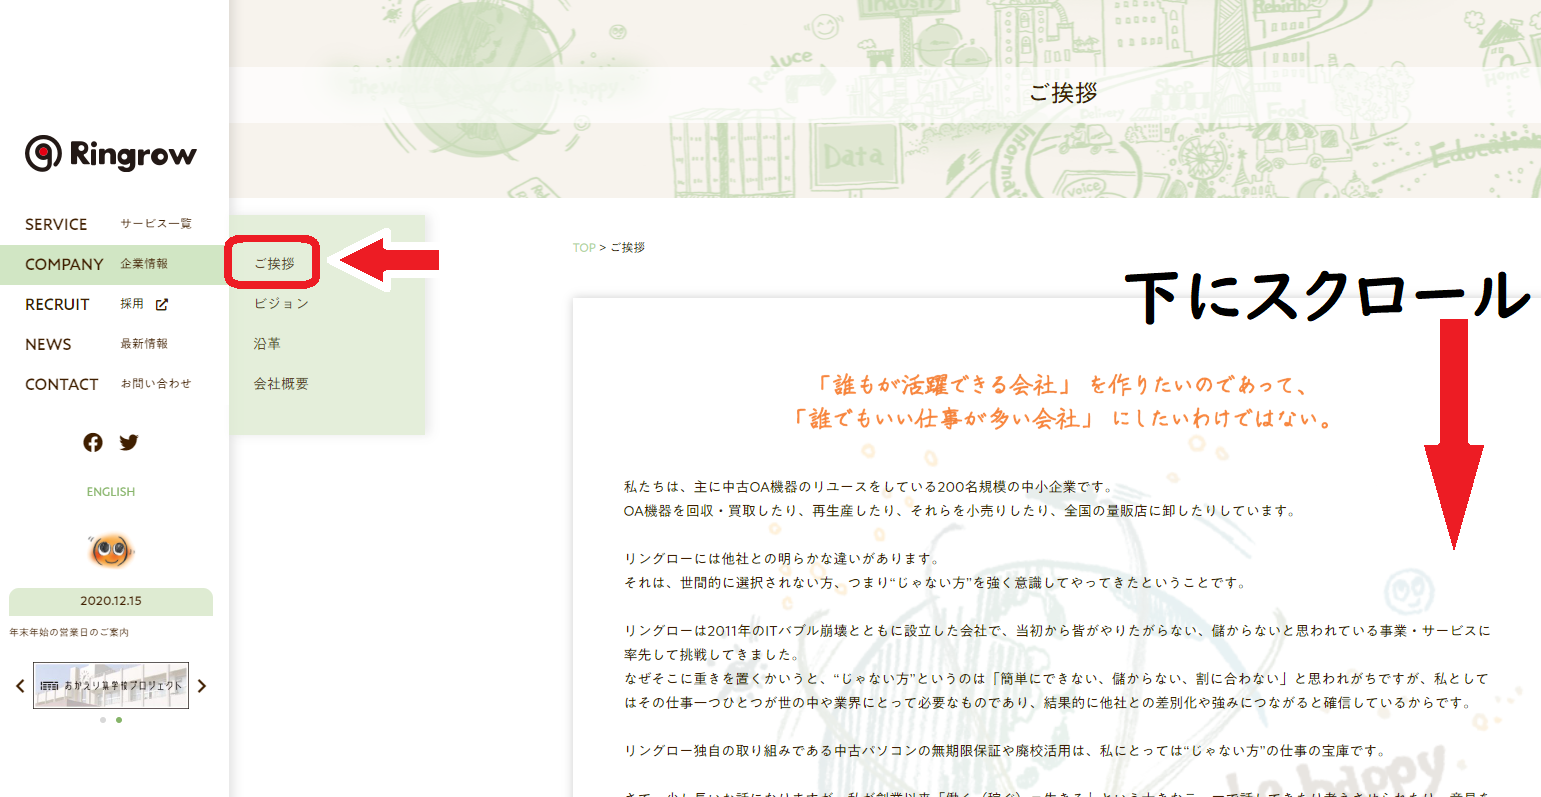Open the Ringrow Facebook page icon

[93, 442]
